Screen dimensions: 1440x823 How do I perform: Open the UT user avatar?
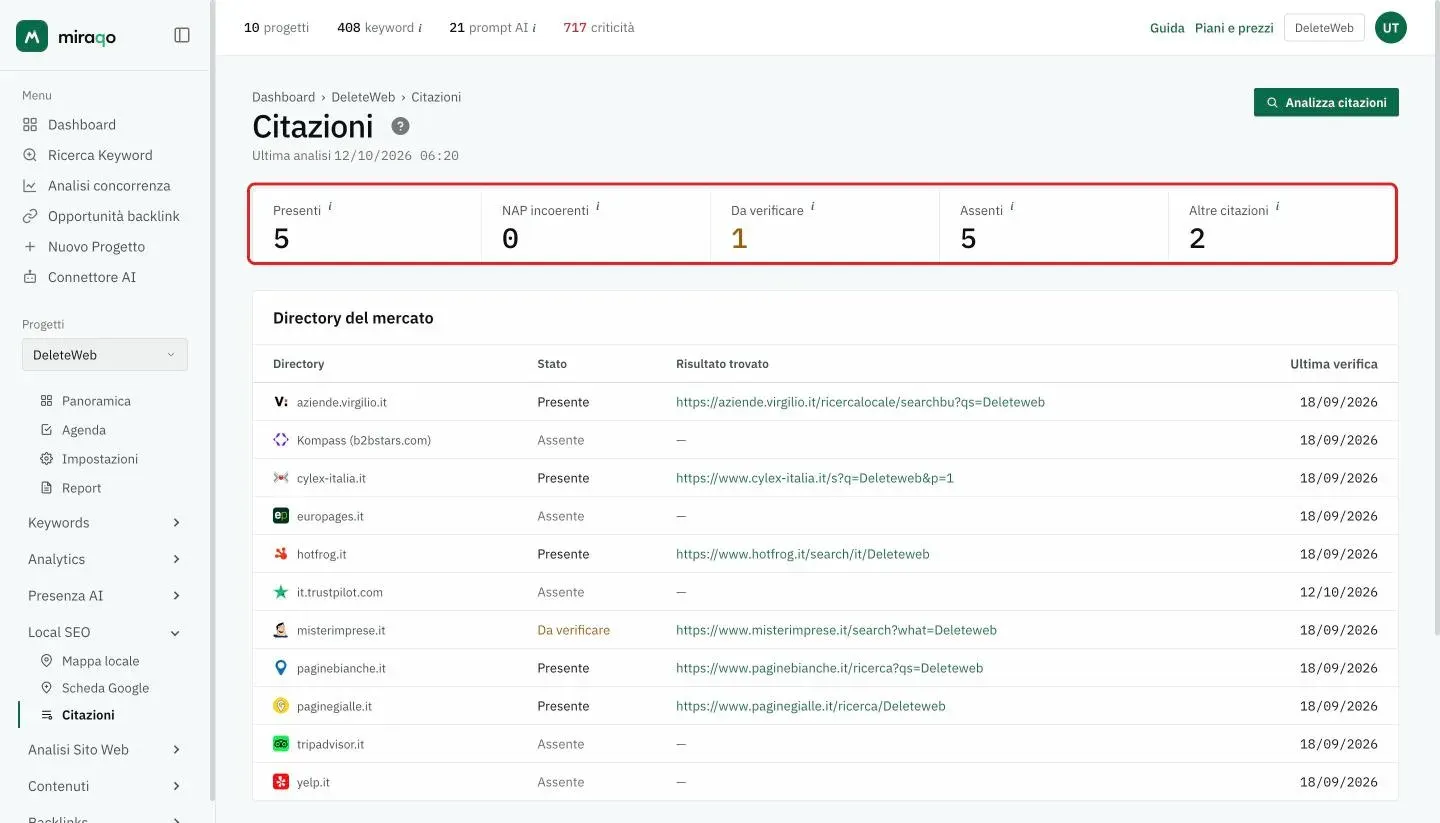tap(1391, 28)
